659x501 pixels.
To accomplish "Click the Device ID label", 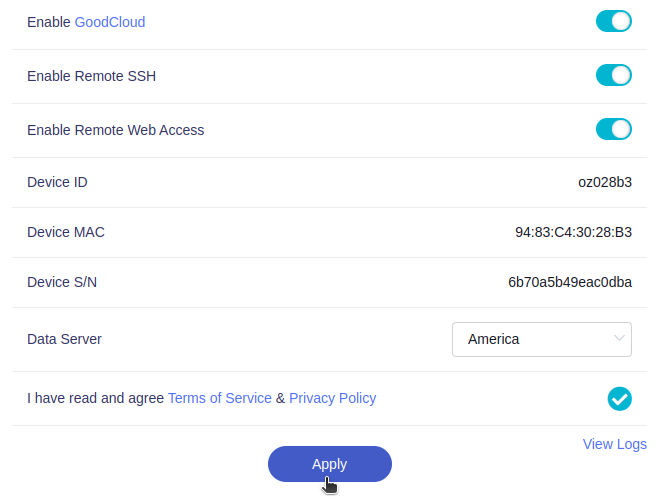I will 57,182.
